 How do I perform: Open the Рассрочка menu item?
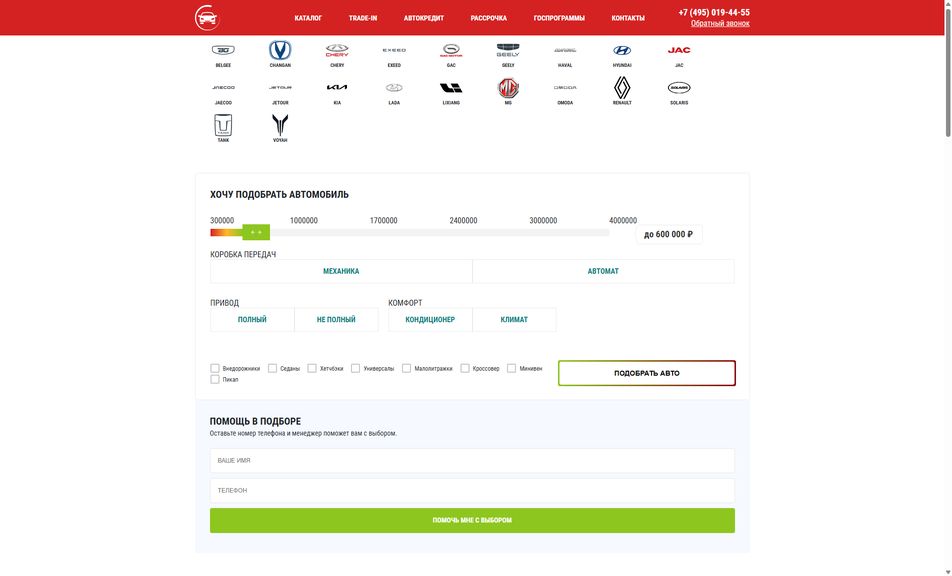tap(489, 18)
